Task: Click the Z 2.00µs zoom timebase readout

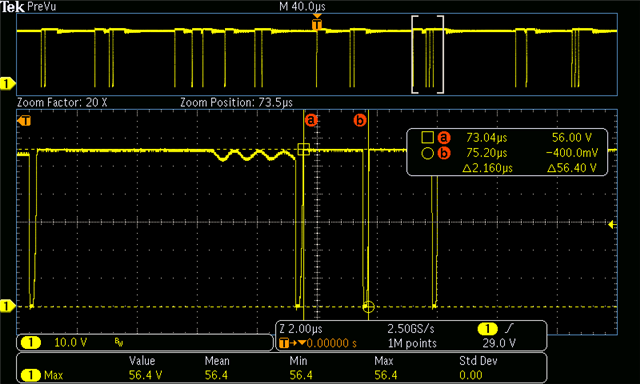Action: 301,329
